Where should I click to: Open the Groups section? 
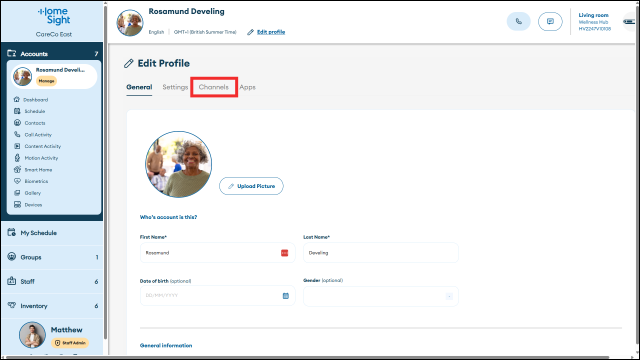(53, 257)
